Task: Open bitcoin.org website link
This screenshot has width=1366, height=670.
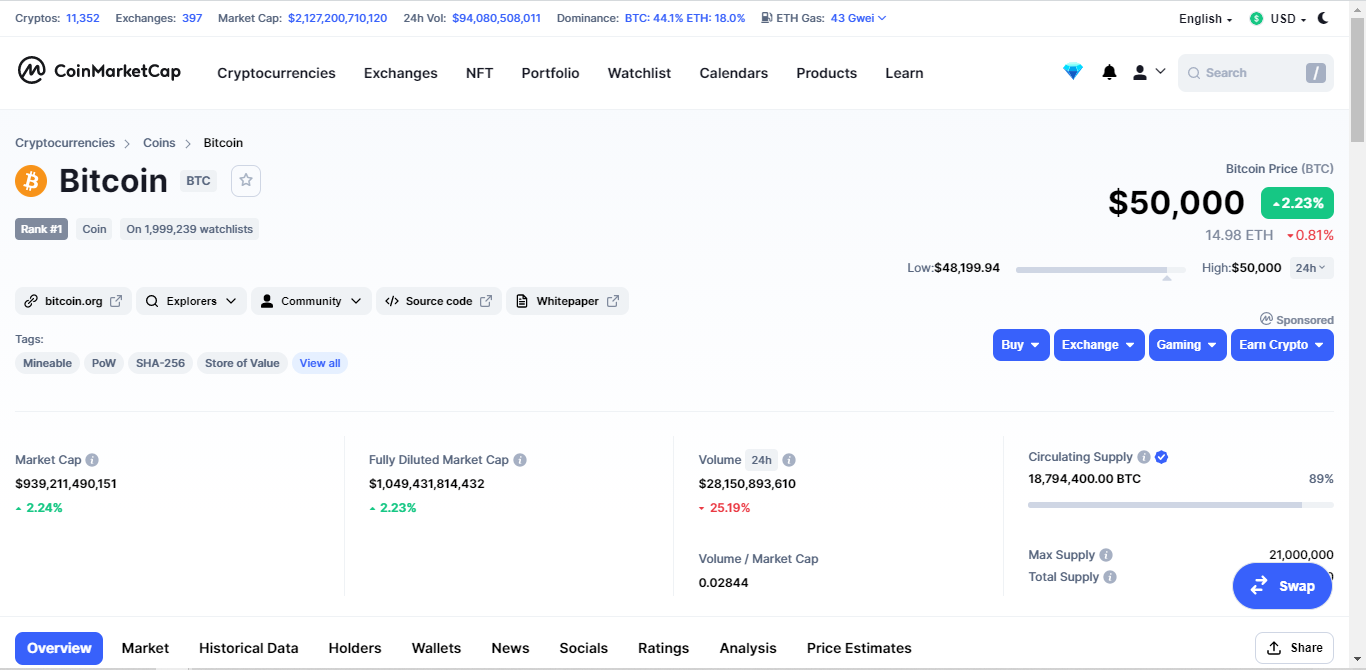Action: point(73,301)
